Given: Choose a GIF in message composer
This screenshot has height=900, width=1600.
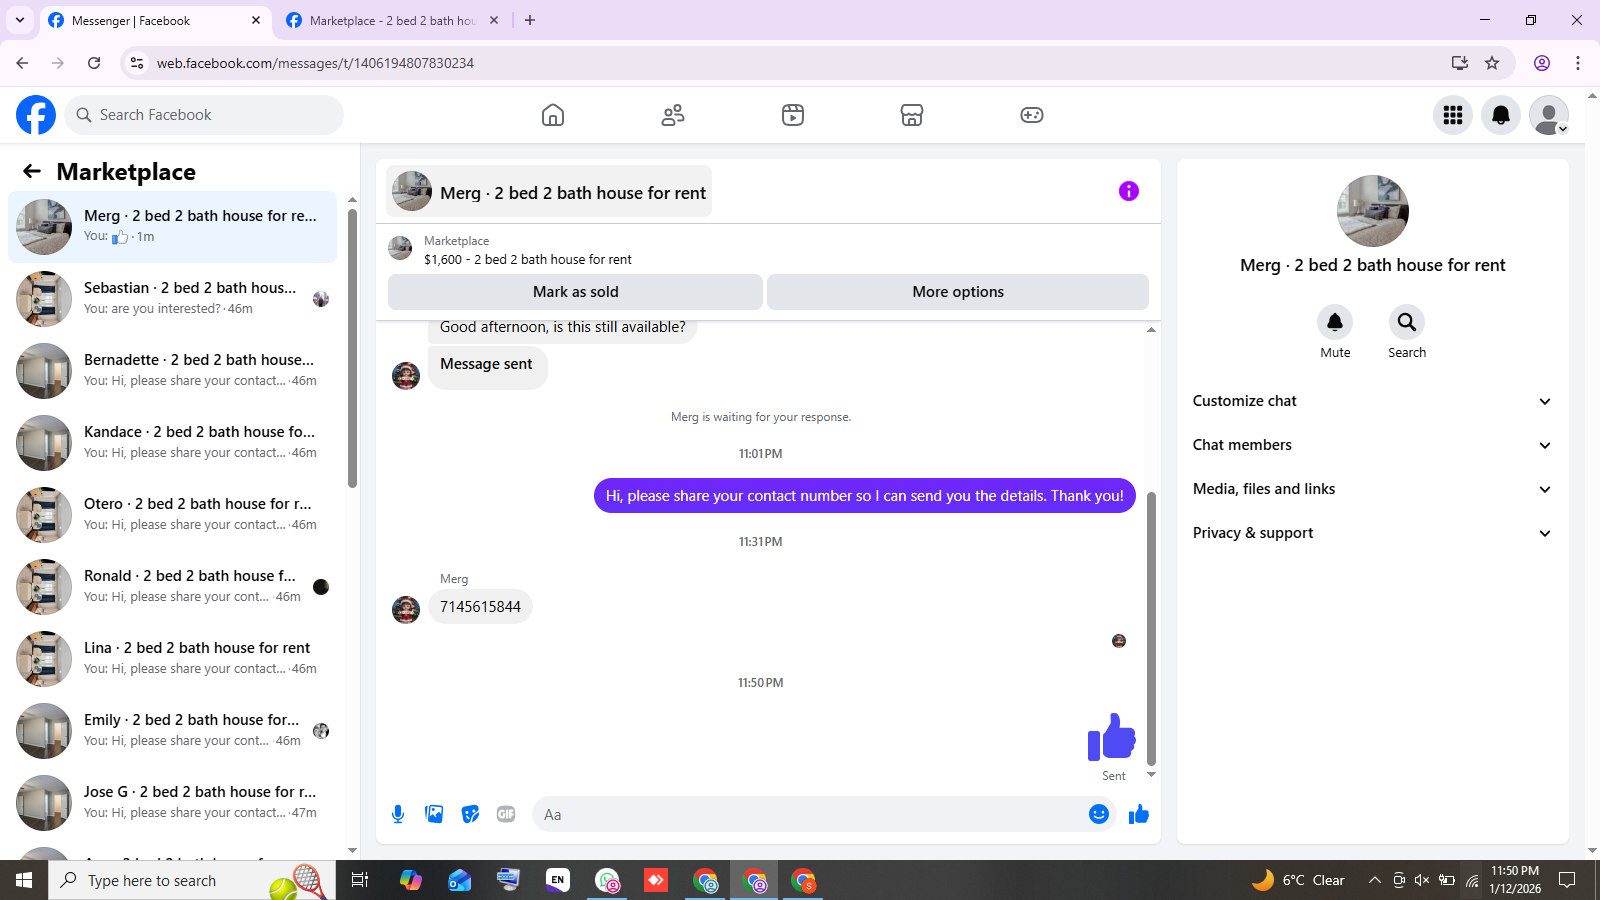Looking at the screenshot, I should pyautogui.click(x=506, y=814).
